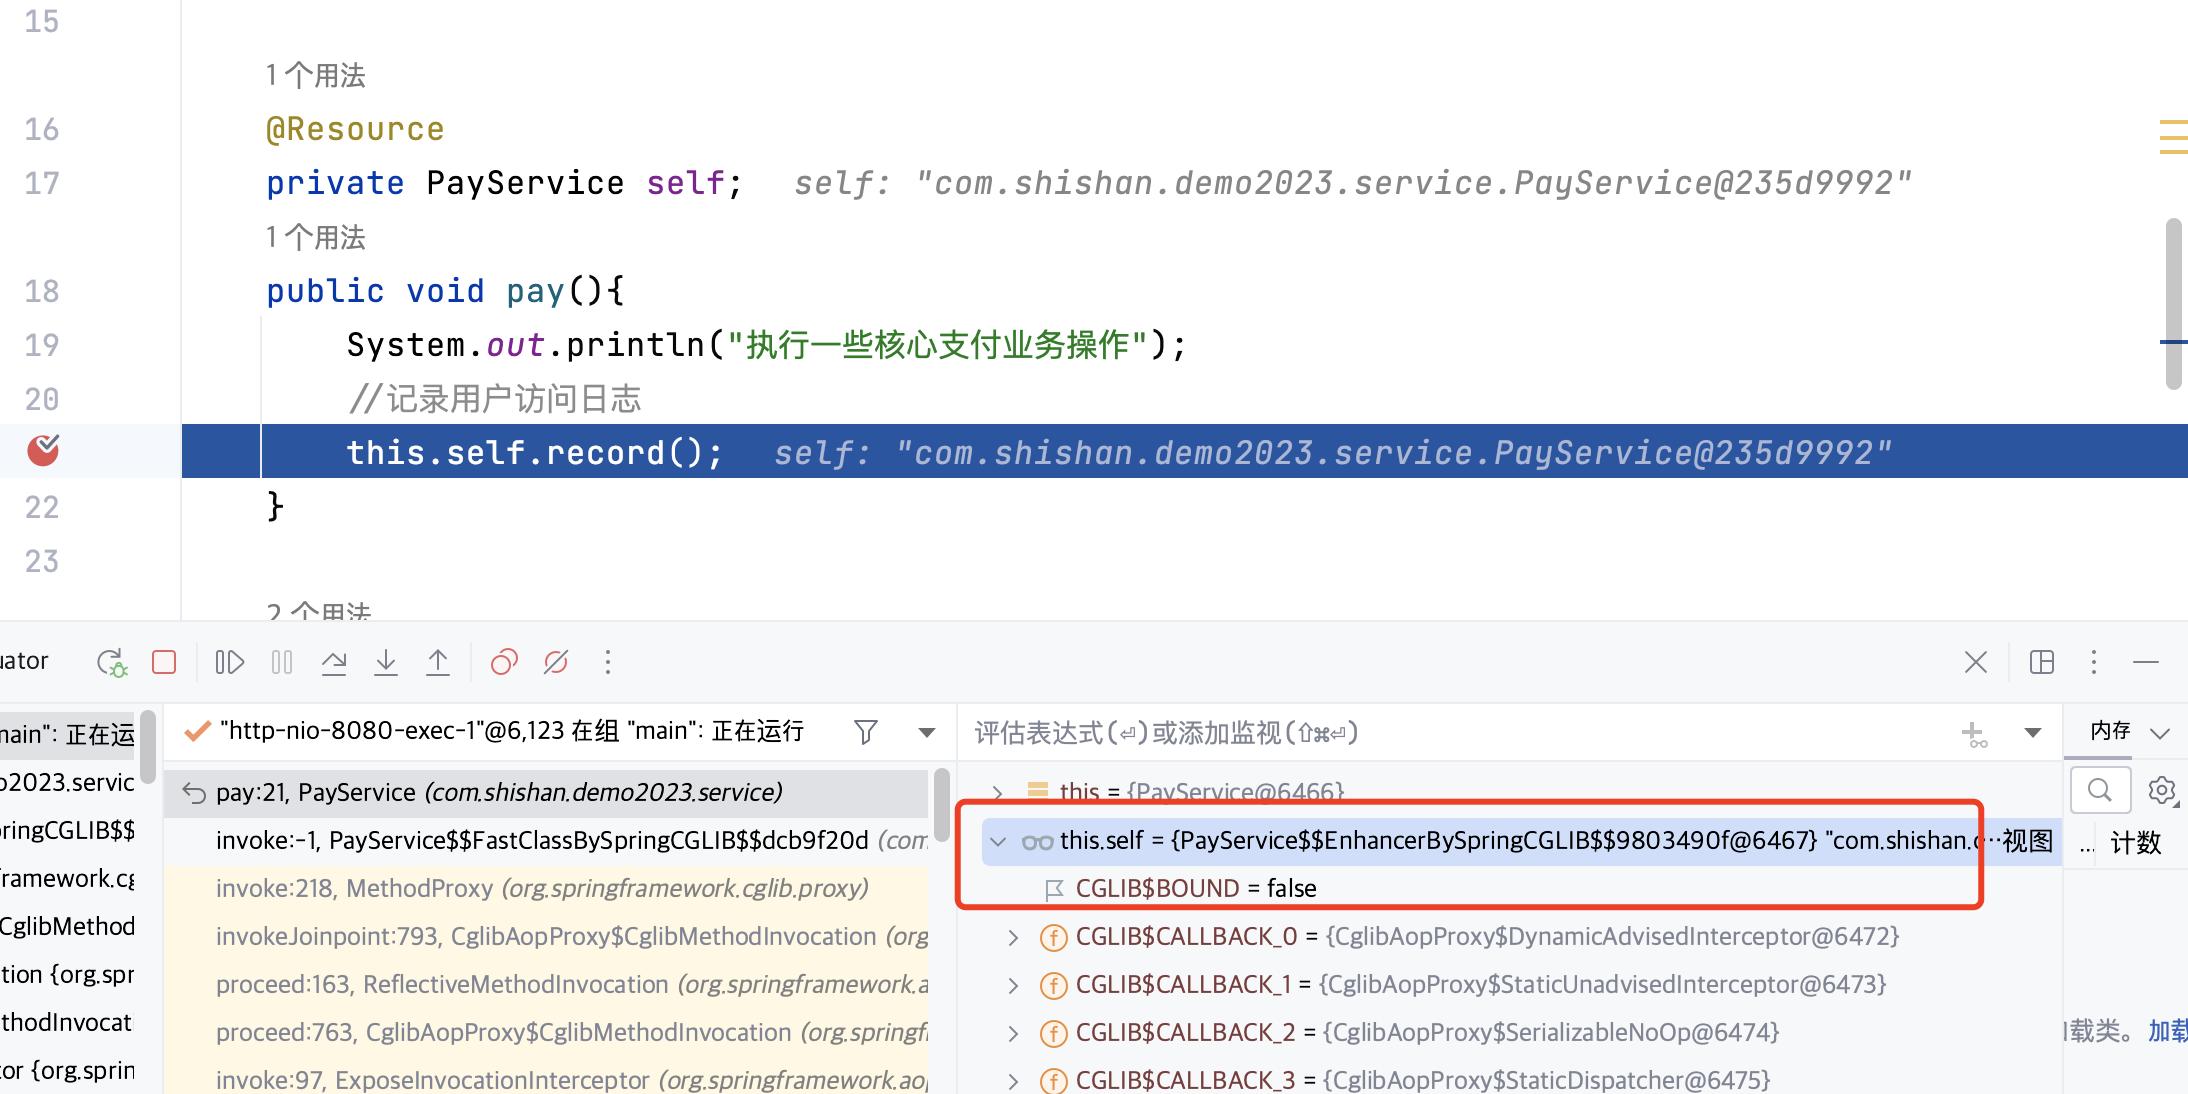
Task: Stop the debug session
Action: click(x=164, y=662)
